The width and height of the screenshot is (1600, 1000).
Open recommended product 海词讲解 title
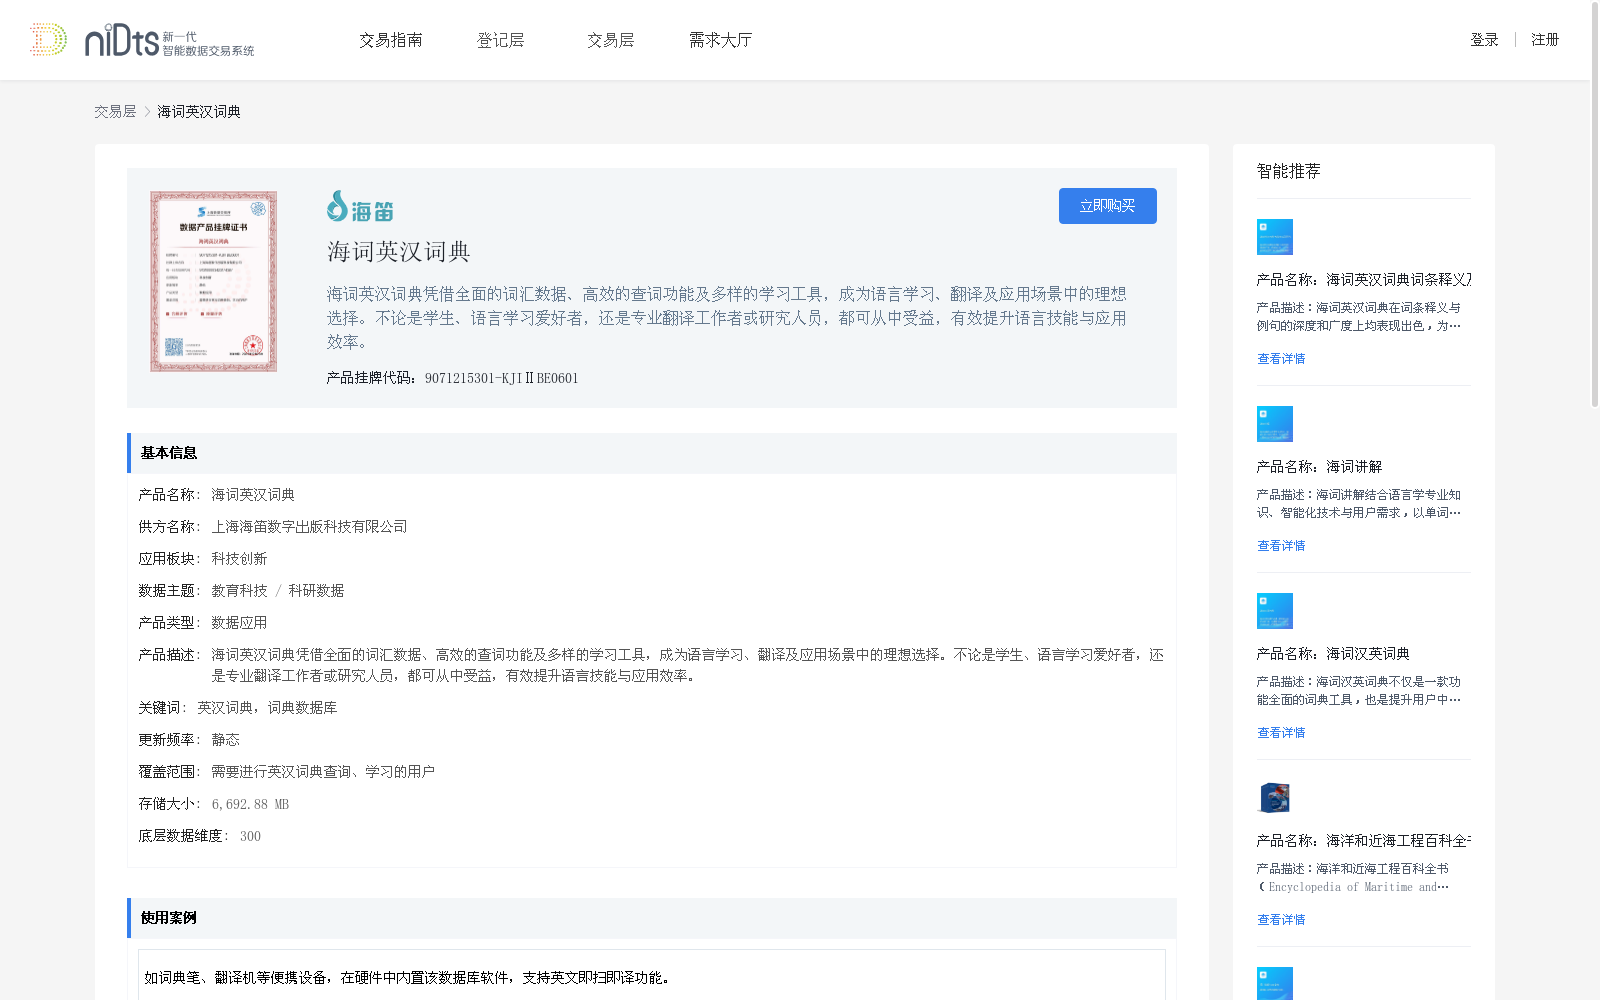[x=1319, y=467]
